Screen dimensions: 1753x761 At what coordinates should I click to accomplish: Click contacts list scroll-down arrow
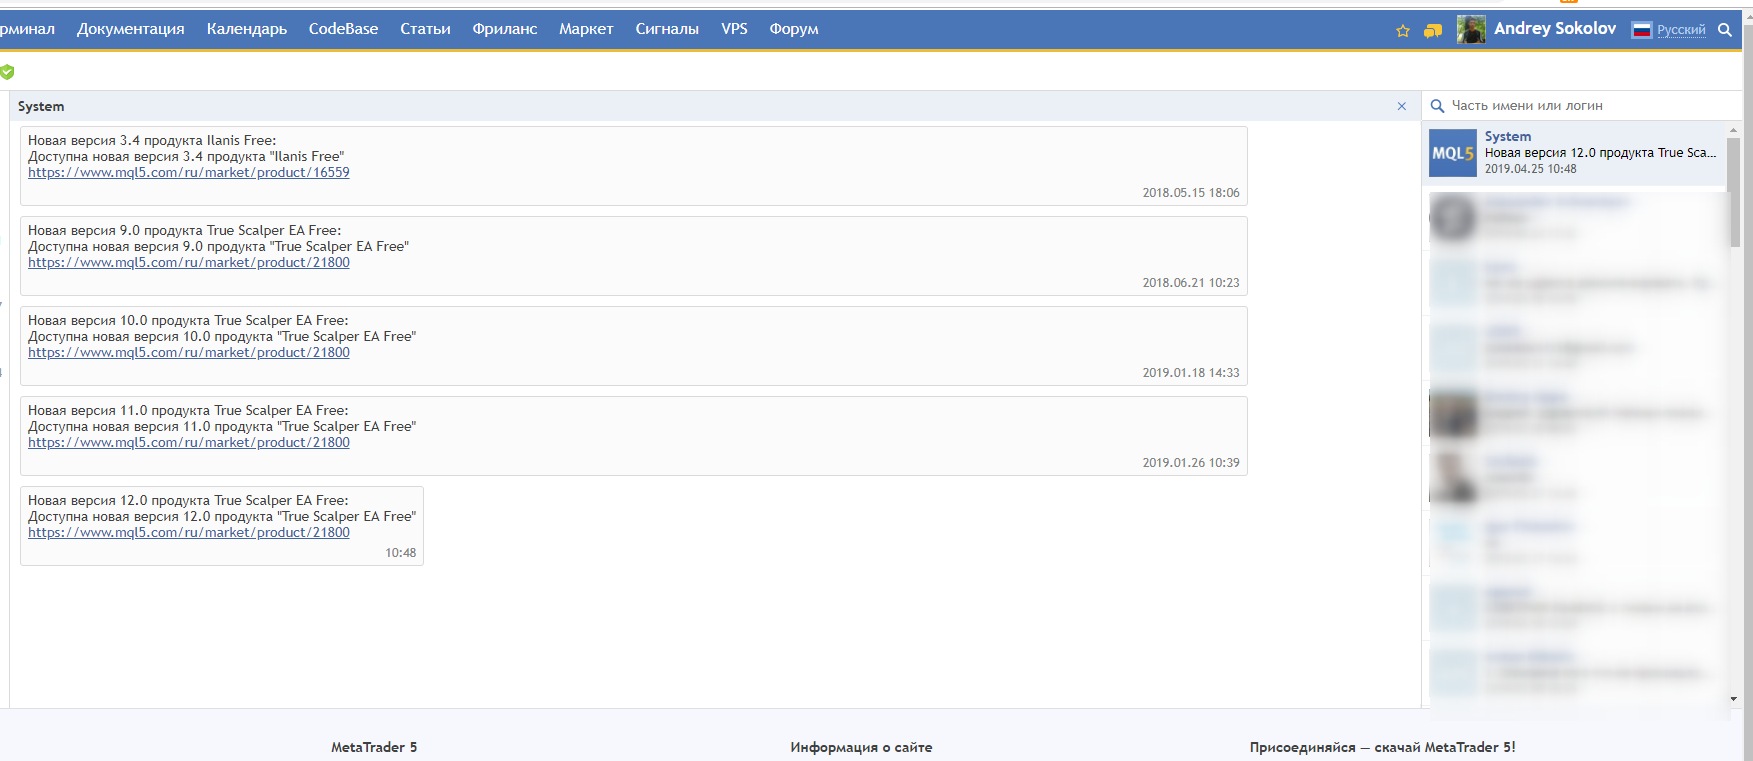pyautogui.click(x=1734, y=699)
